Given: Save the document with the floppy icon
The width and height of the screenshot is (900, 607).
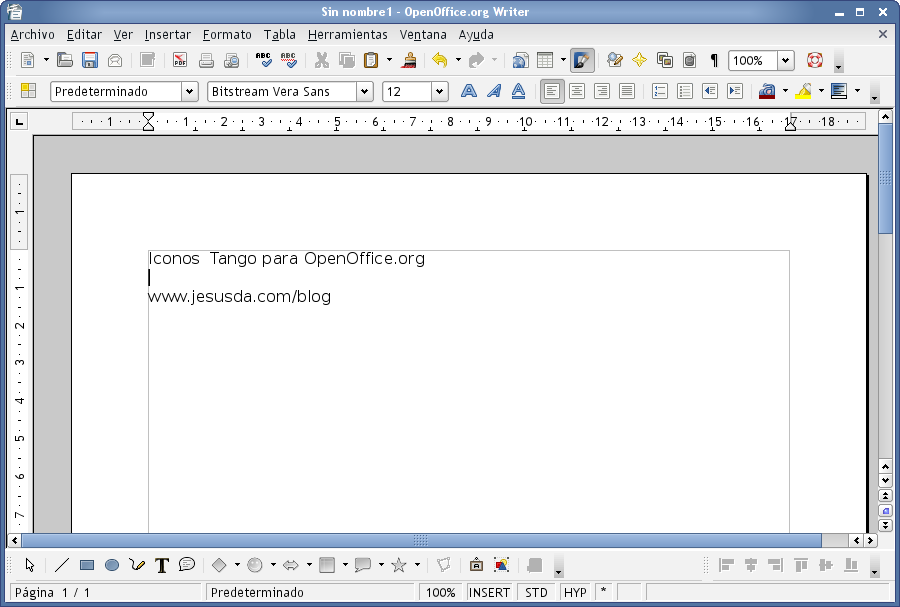Looking at the screenshot, I should tap(90, 60).
